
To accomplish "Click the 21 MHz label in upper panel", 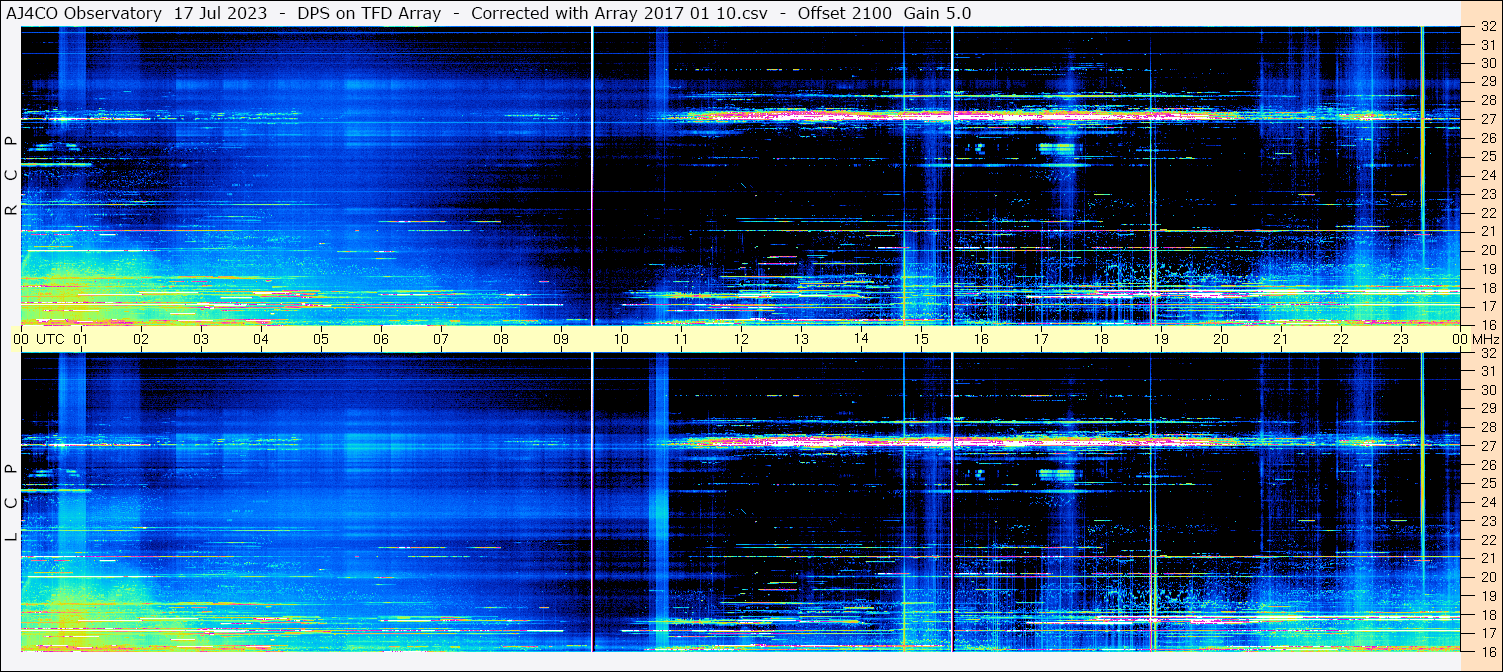I will pos(1487,231).
